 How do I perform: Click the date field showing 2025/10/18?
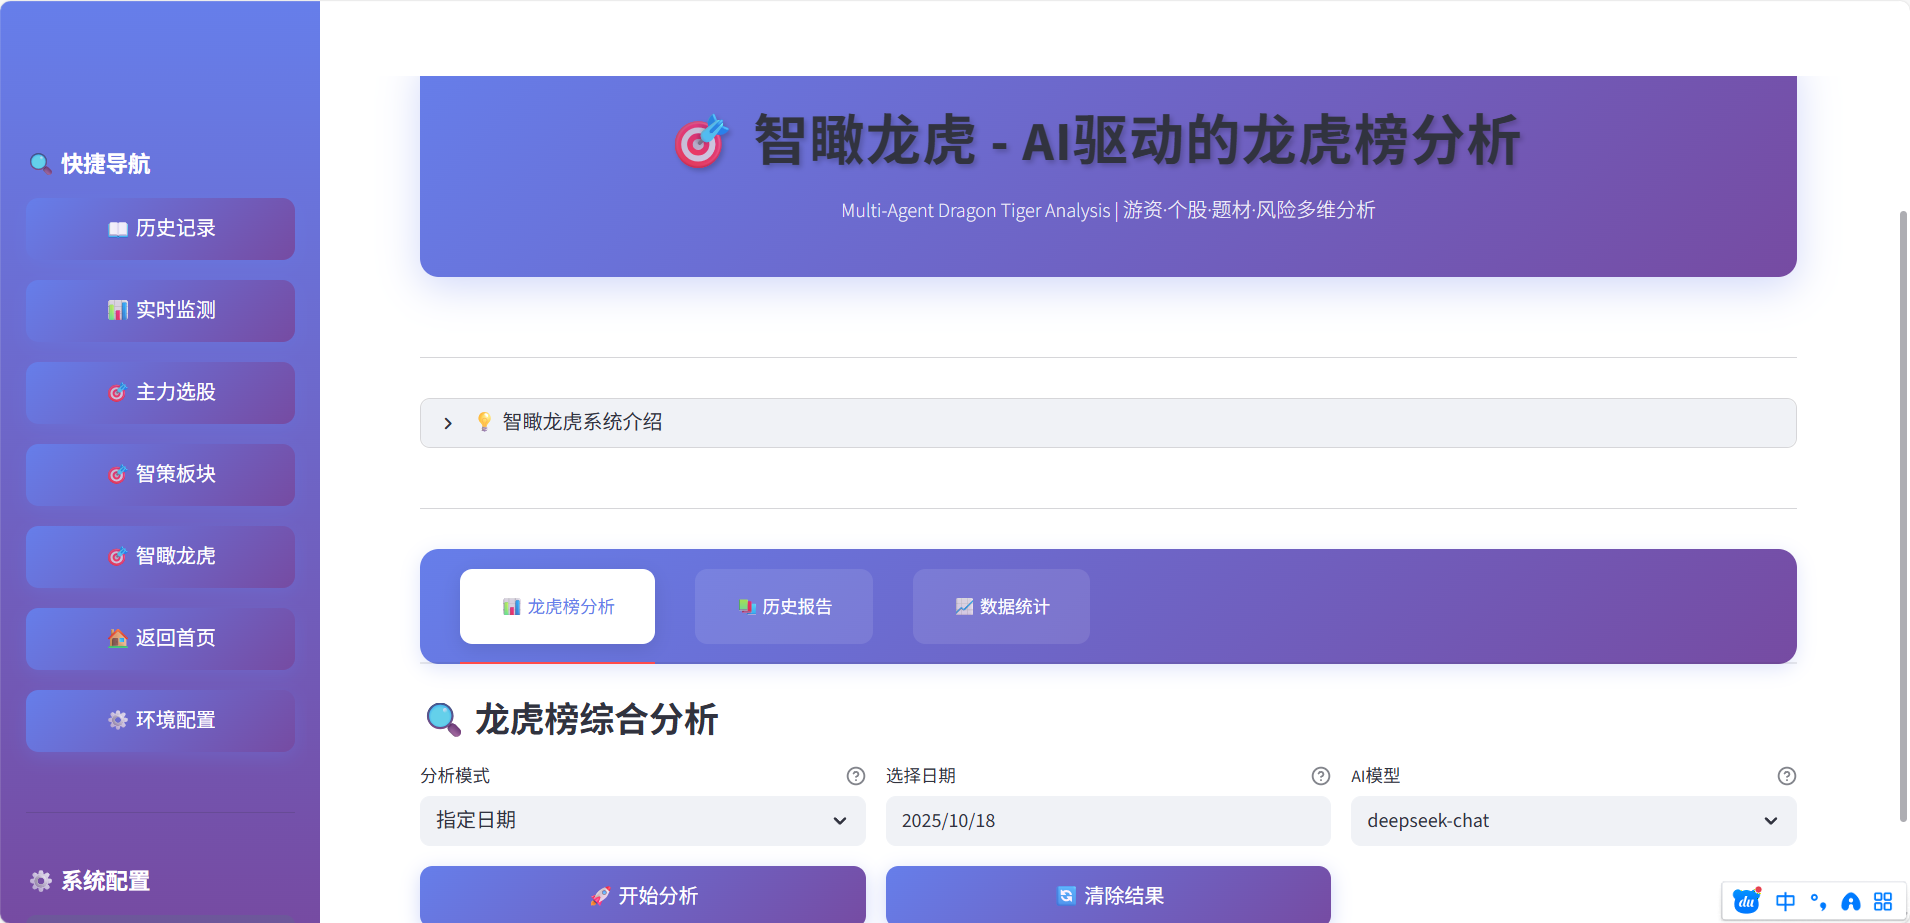point(1107,821)
